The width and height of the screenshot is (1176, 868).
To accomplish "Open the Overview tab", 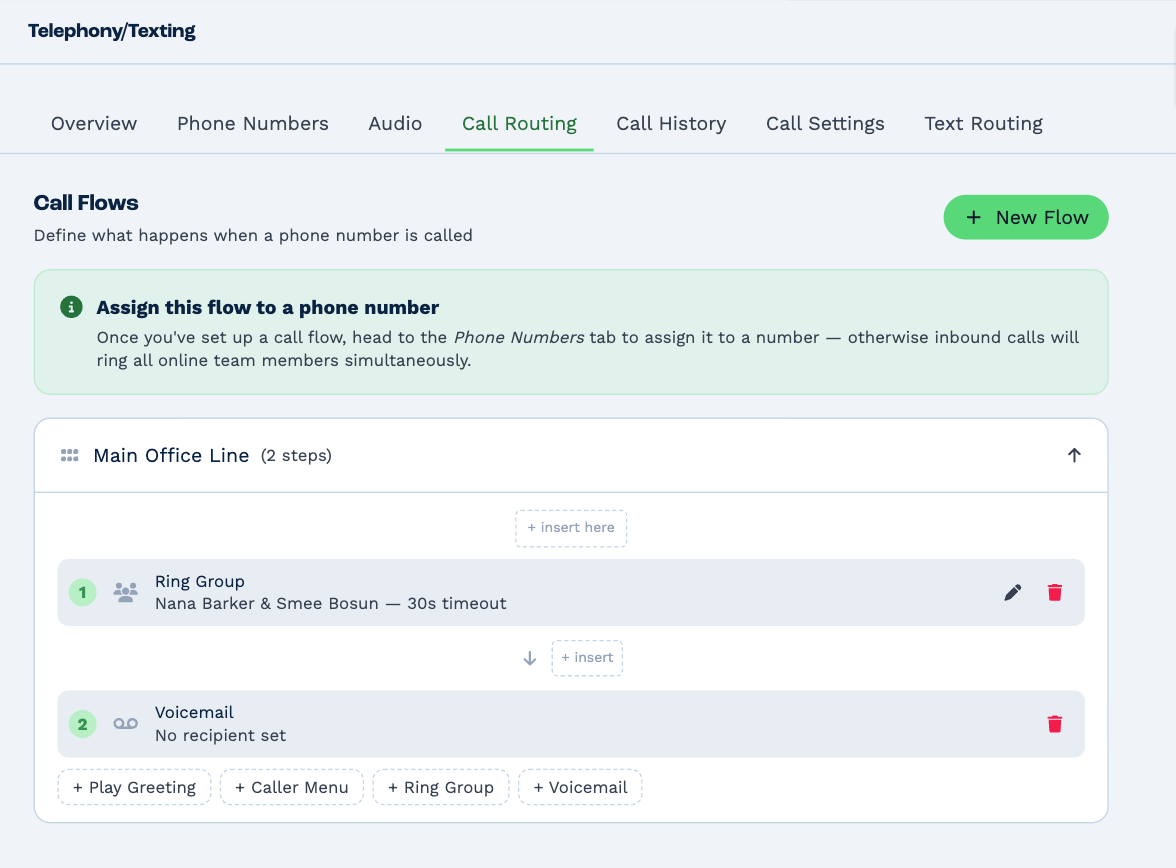I will coord(94,124).
